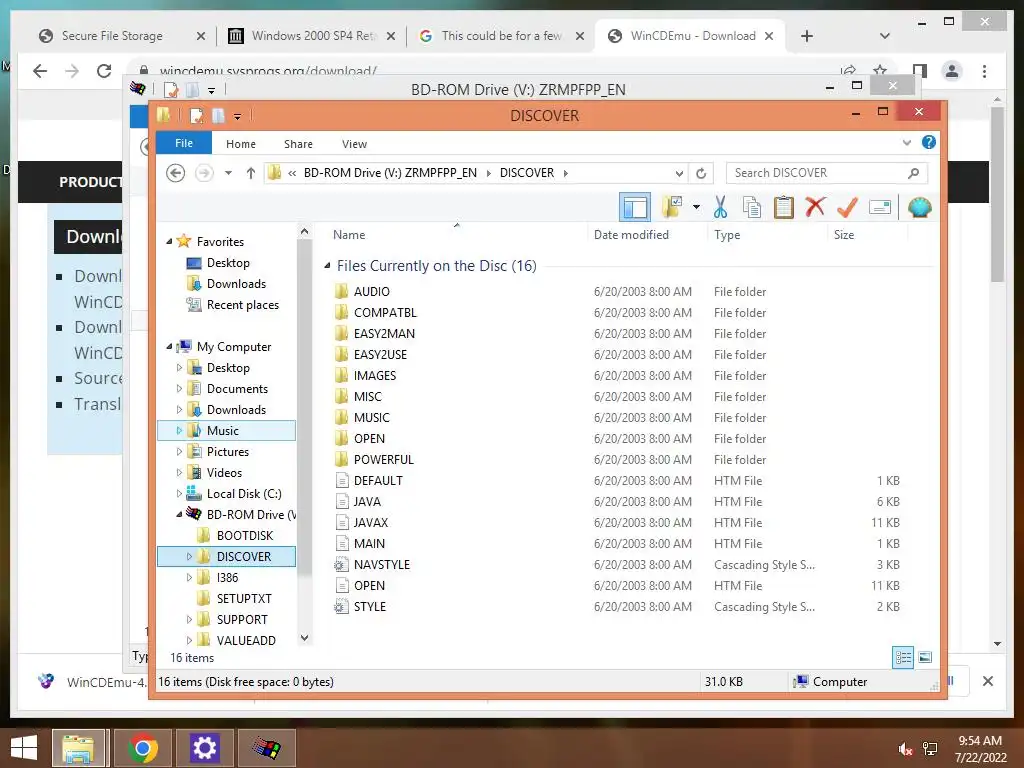Select the NAVSTYLE stylesheet file
This screenshot has width=1024, height=768.
pyautogui.click(x=381, y=565)
